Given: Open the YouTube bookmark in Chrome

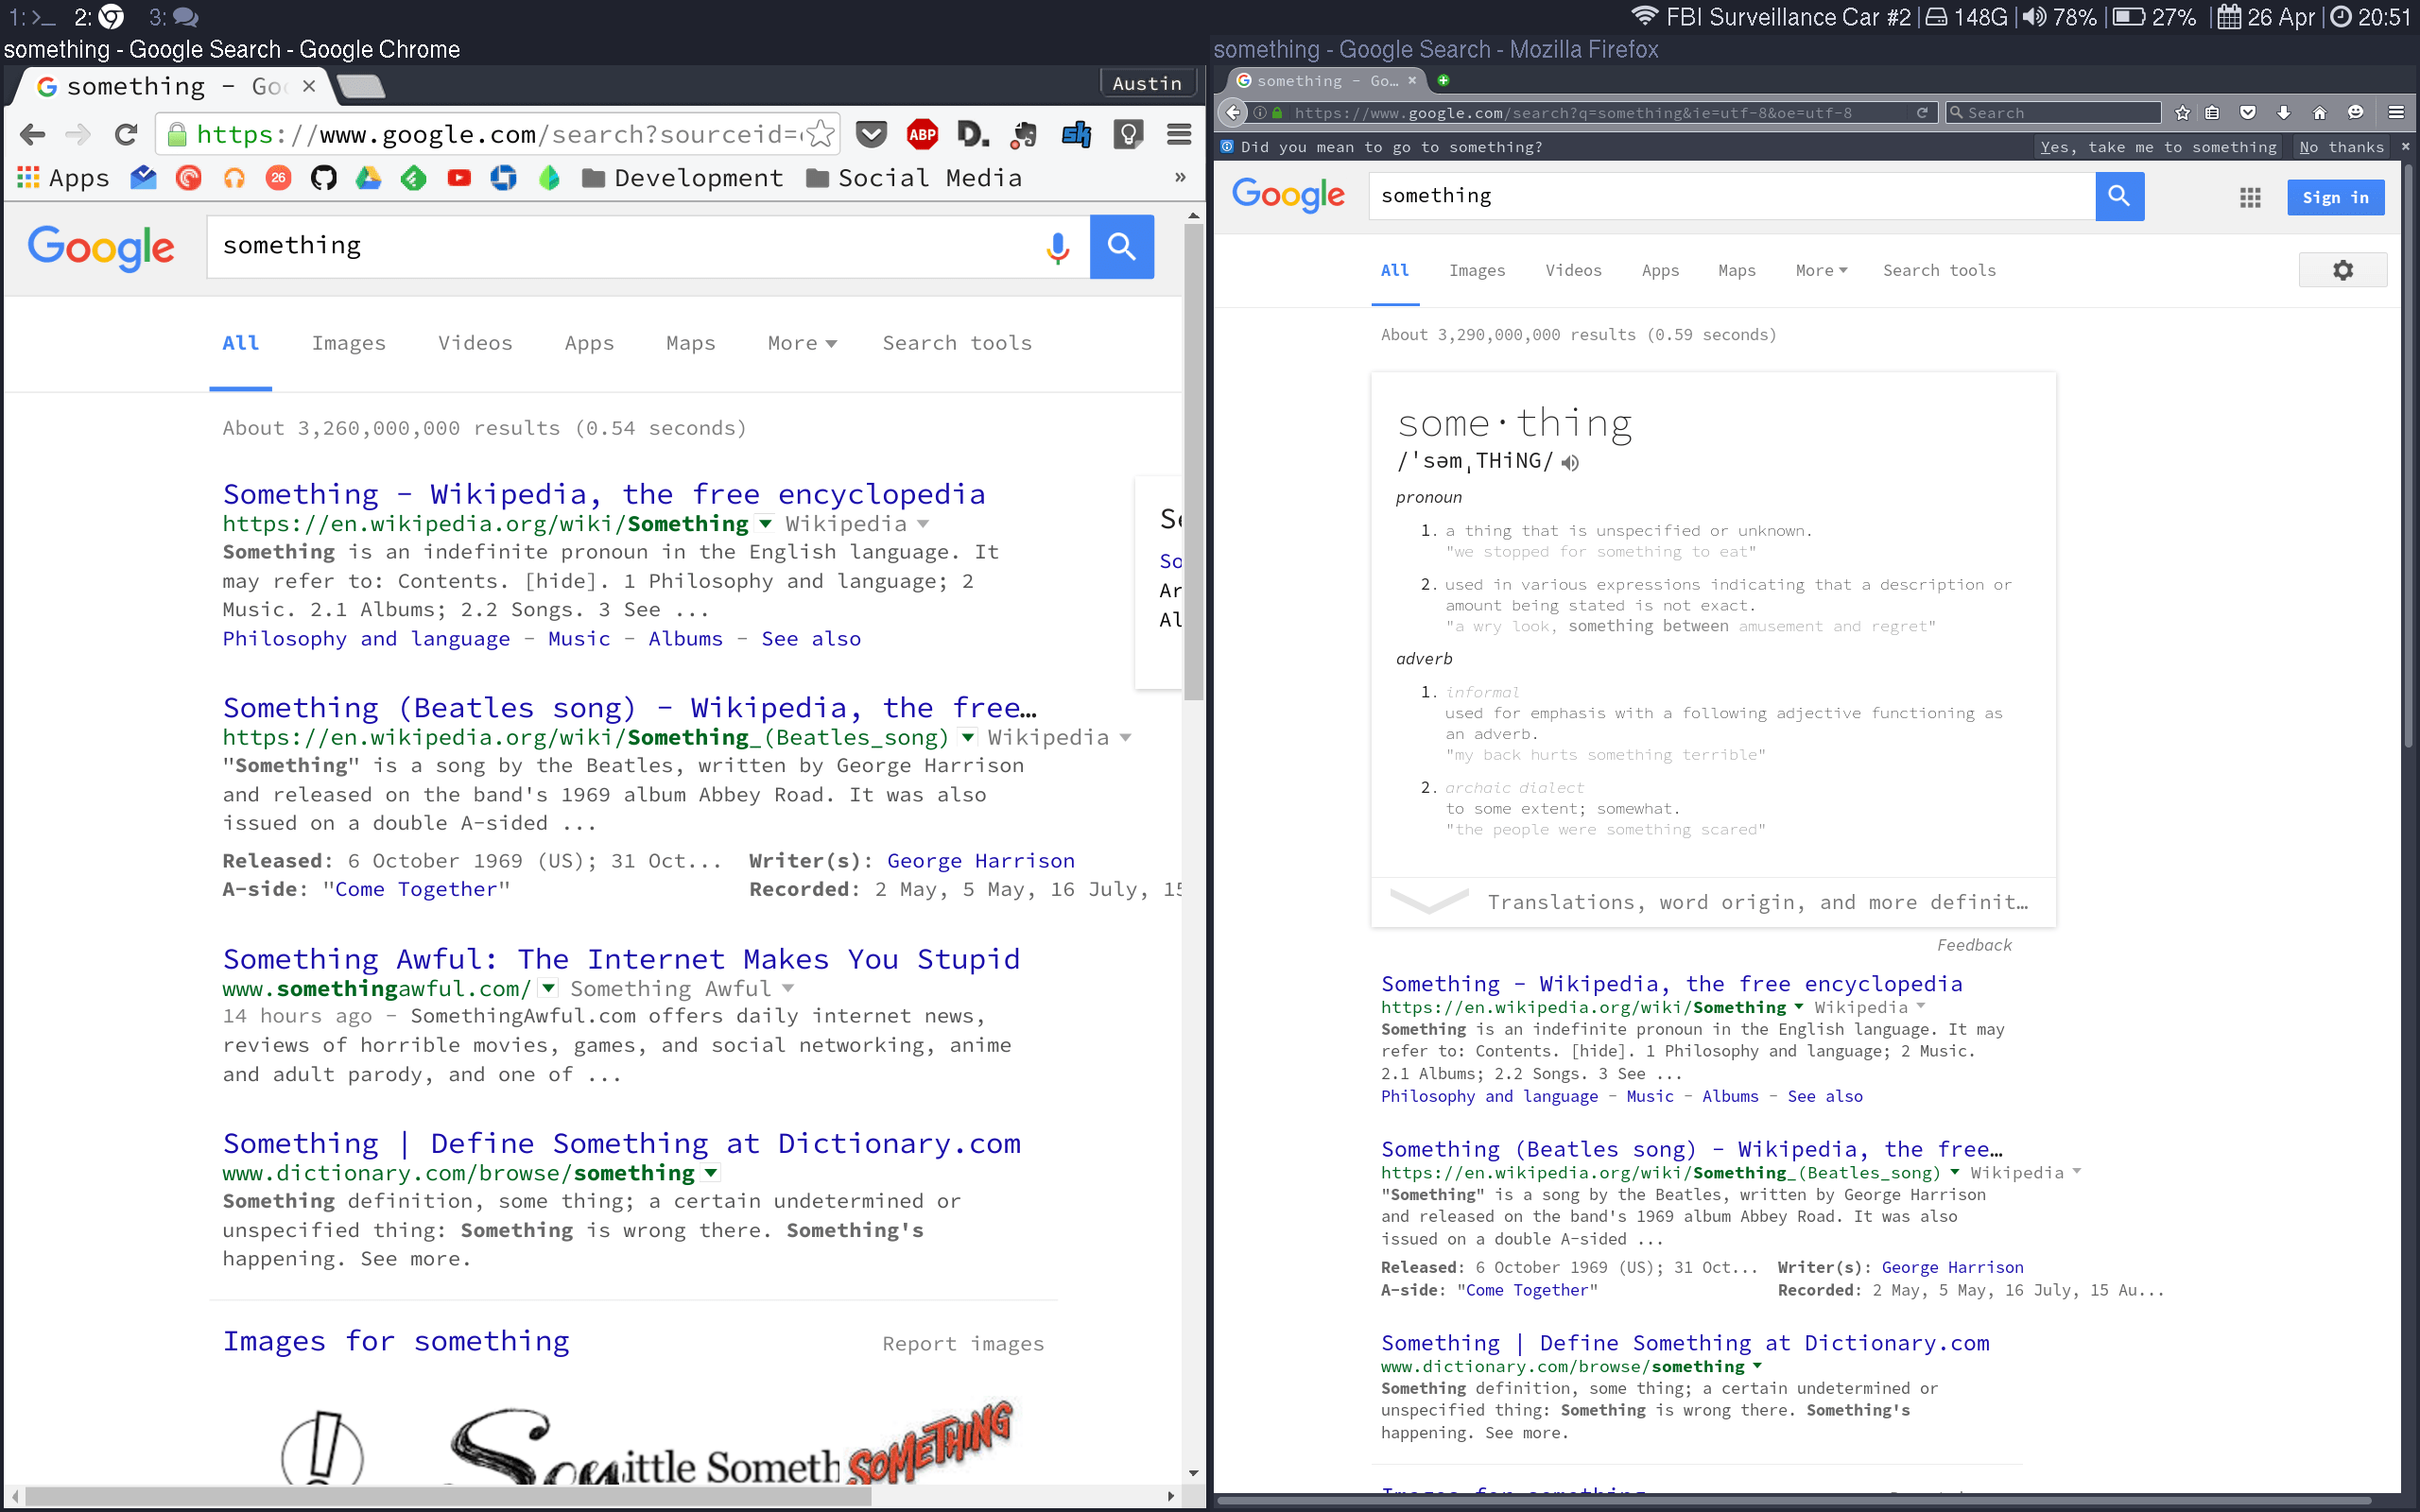Looking at the screenshot, I should (x=459, y=178).
